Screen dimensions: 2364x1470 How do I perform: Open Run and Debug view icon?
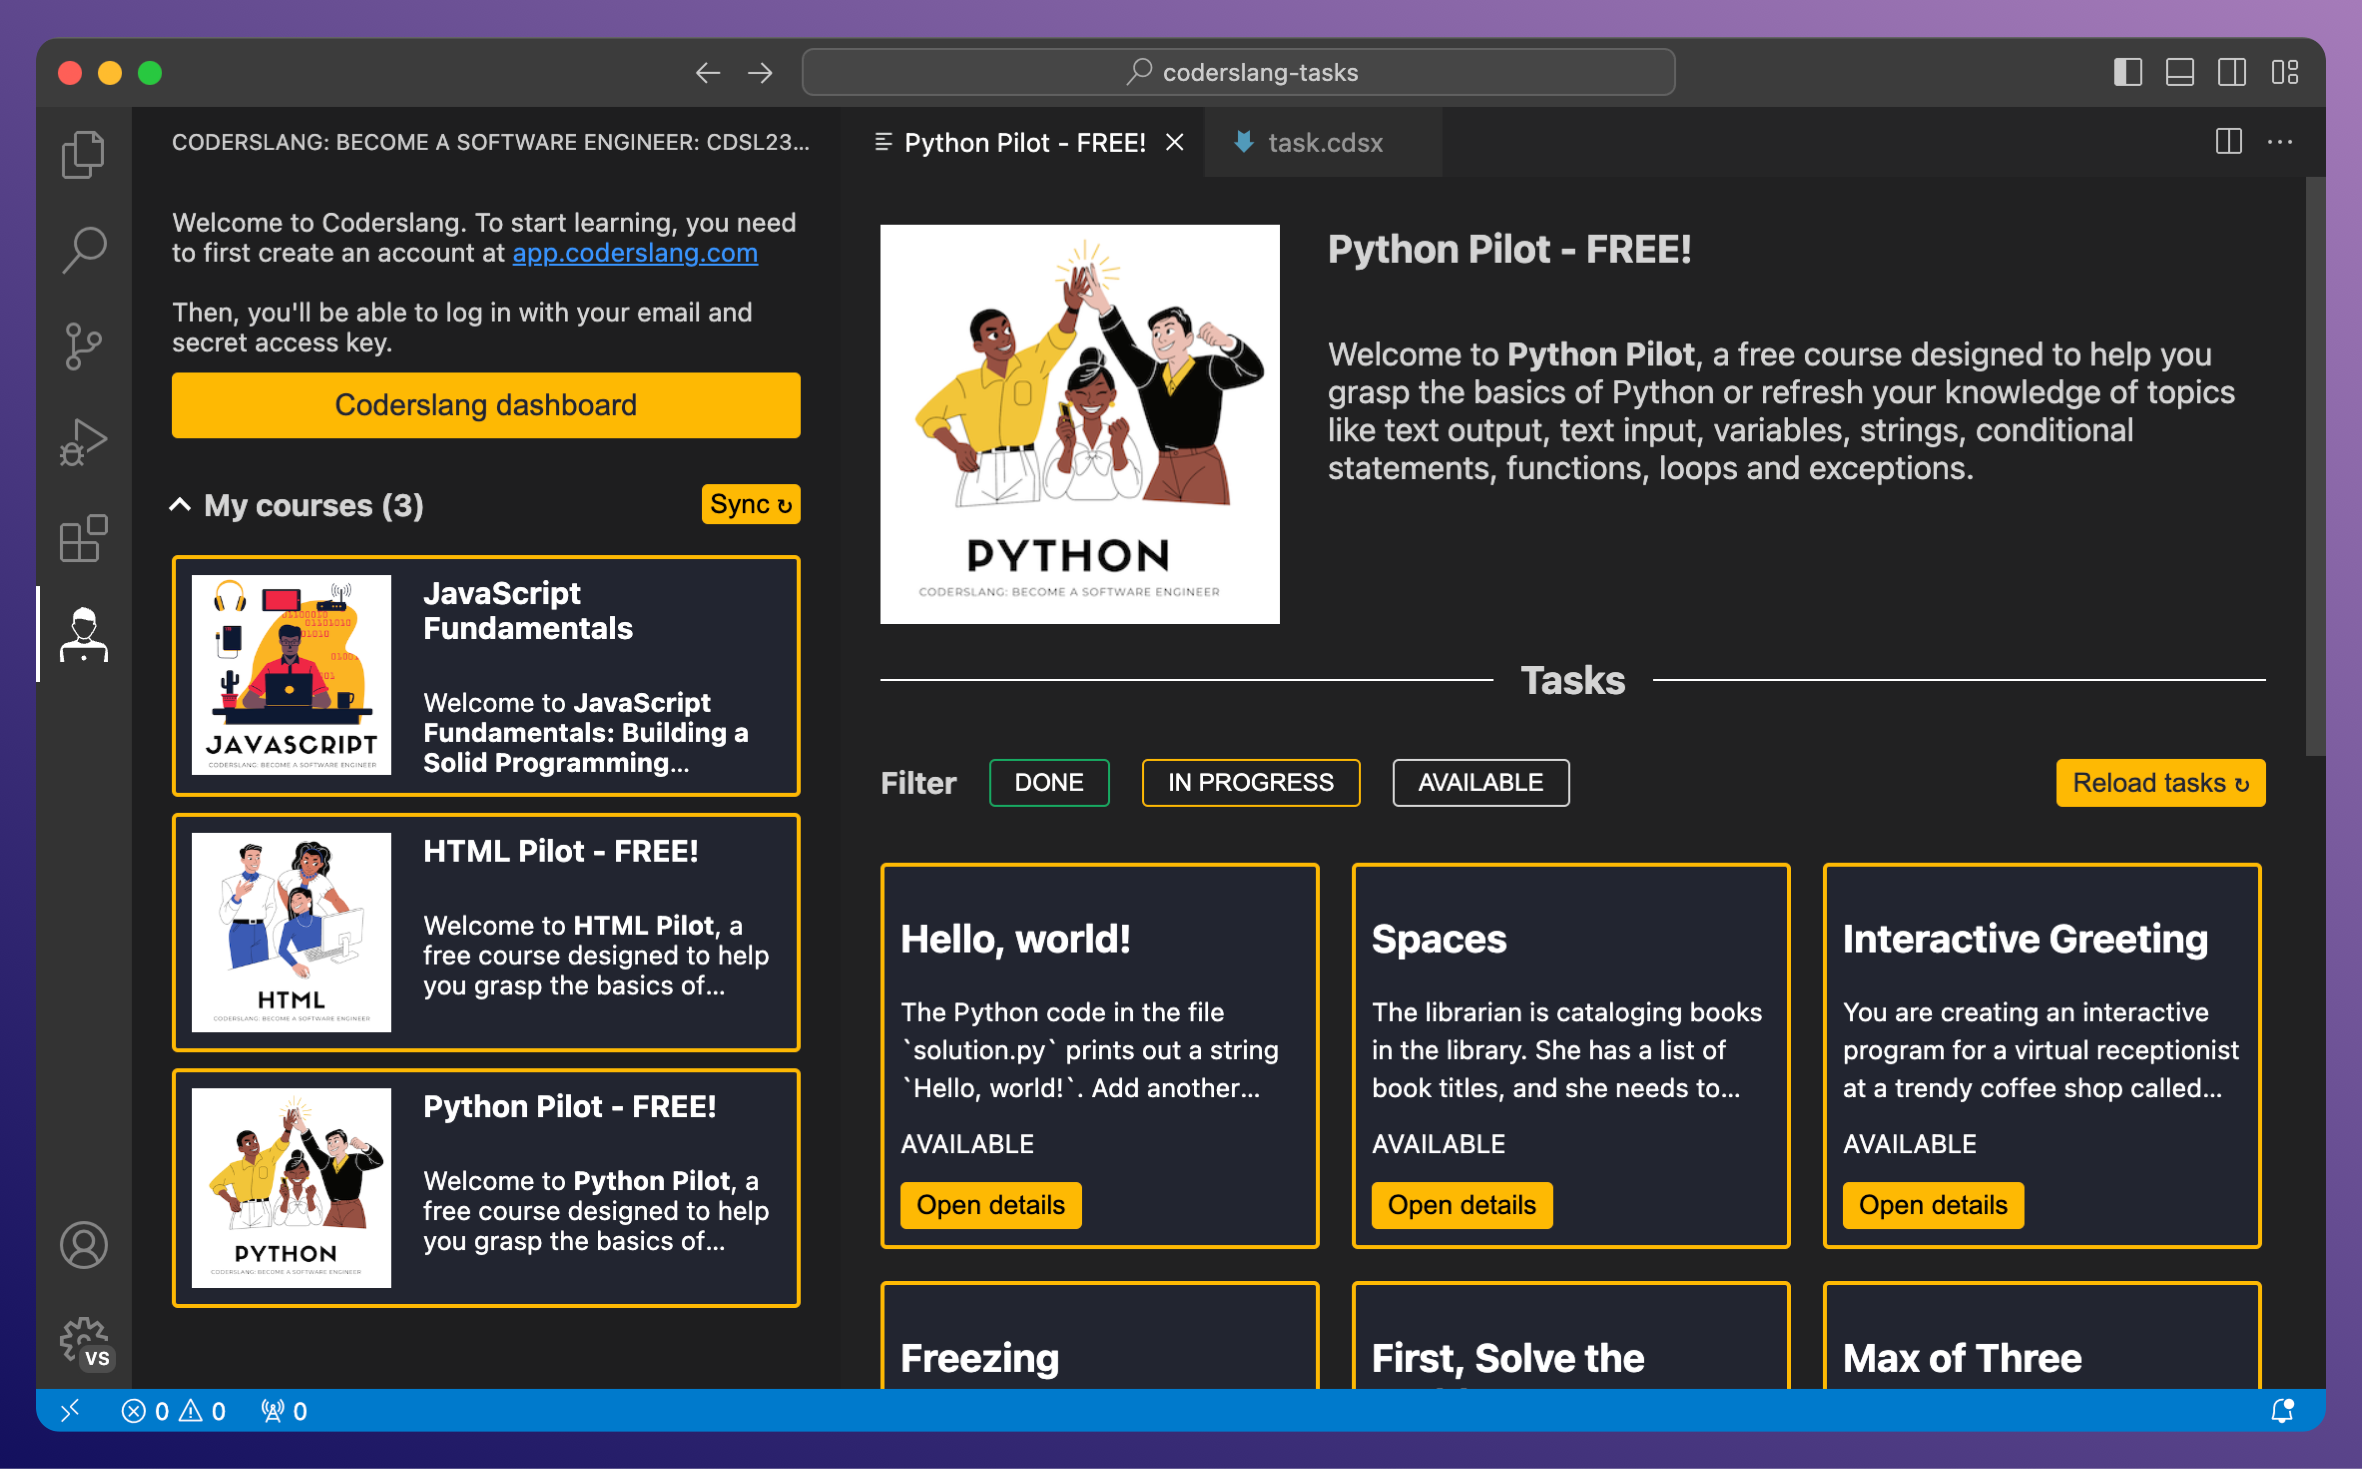(x=83, y=442)
